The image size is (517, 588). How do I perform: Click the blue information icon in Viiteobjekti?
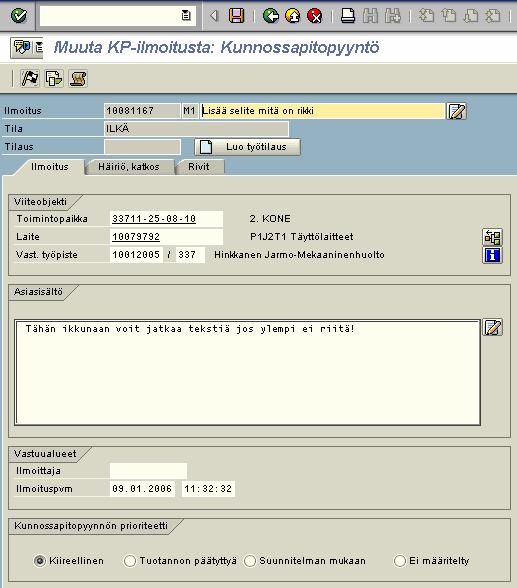coord(492,255)
